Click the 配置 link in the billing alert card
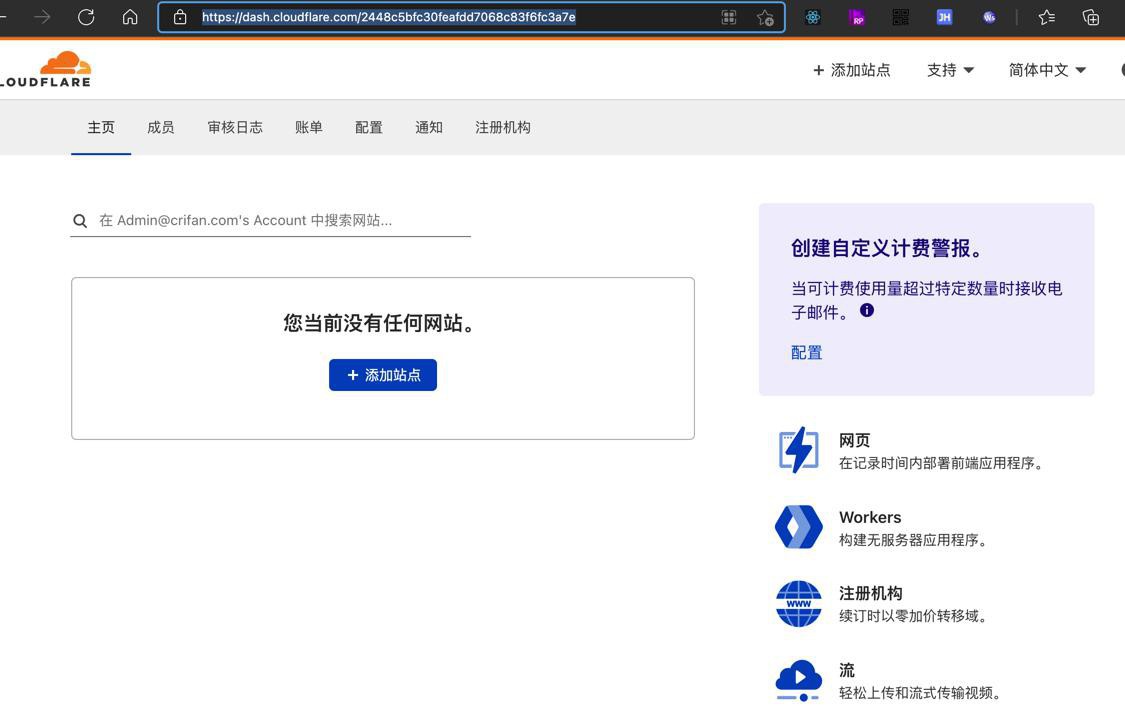 [x=806, y=352]
